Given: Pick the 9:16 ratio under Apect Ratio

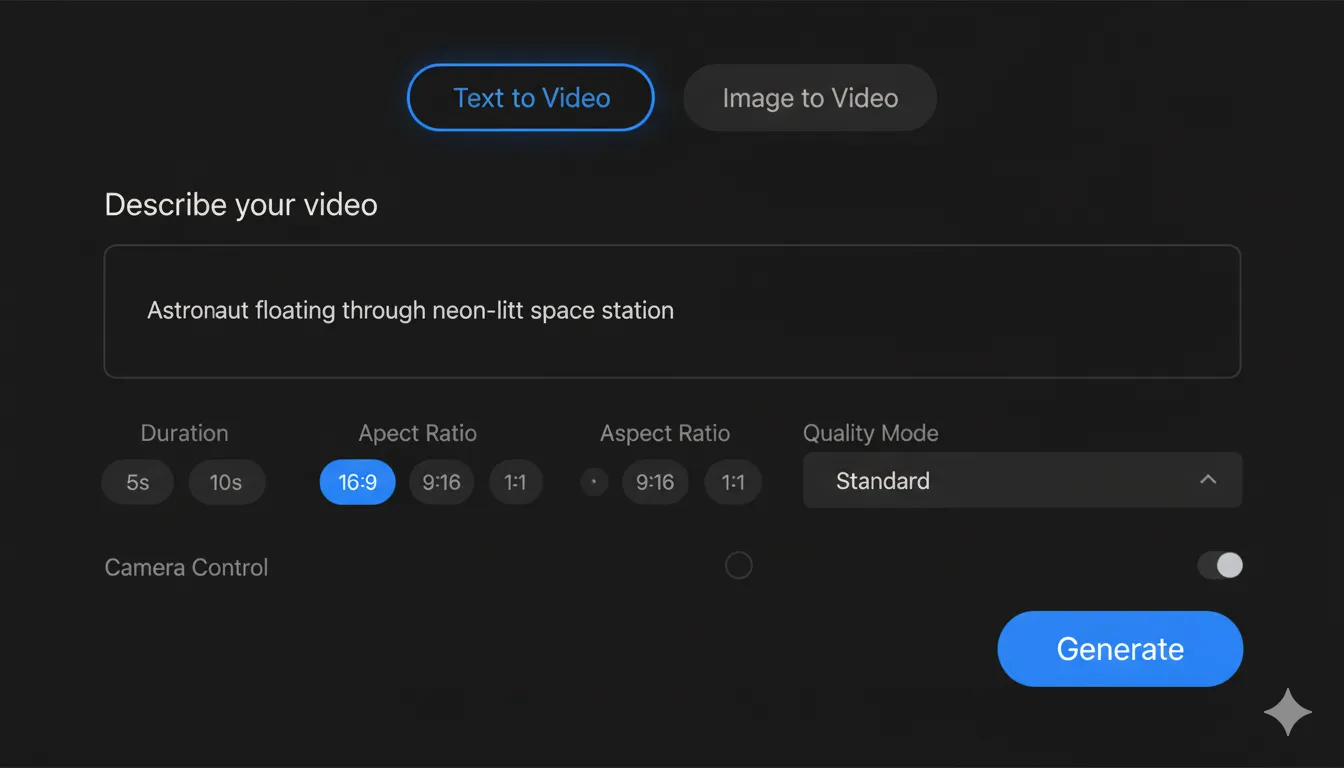Looking at the screenshot, I should coord(441,482).
